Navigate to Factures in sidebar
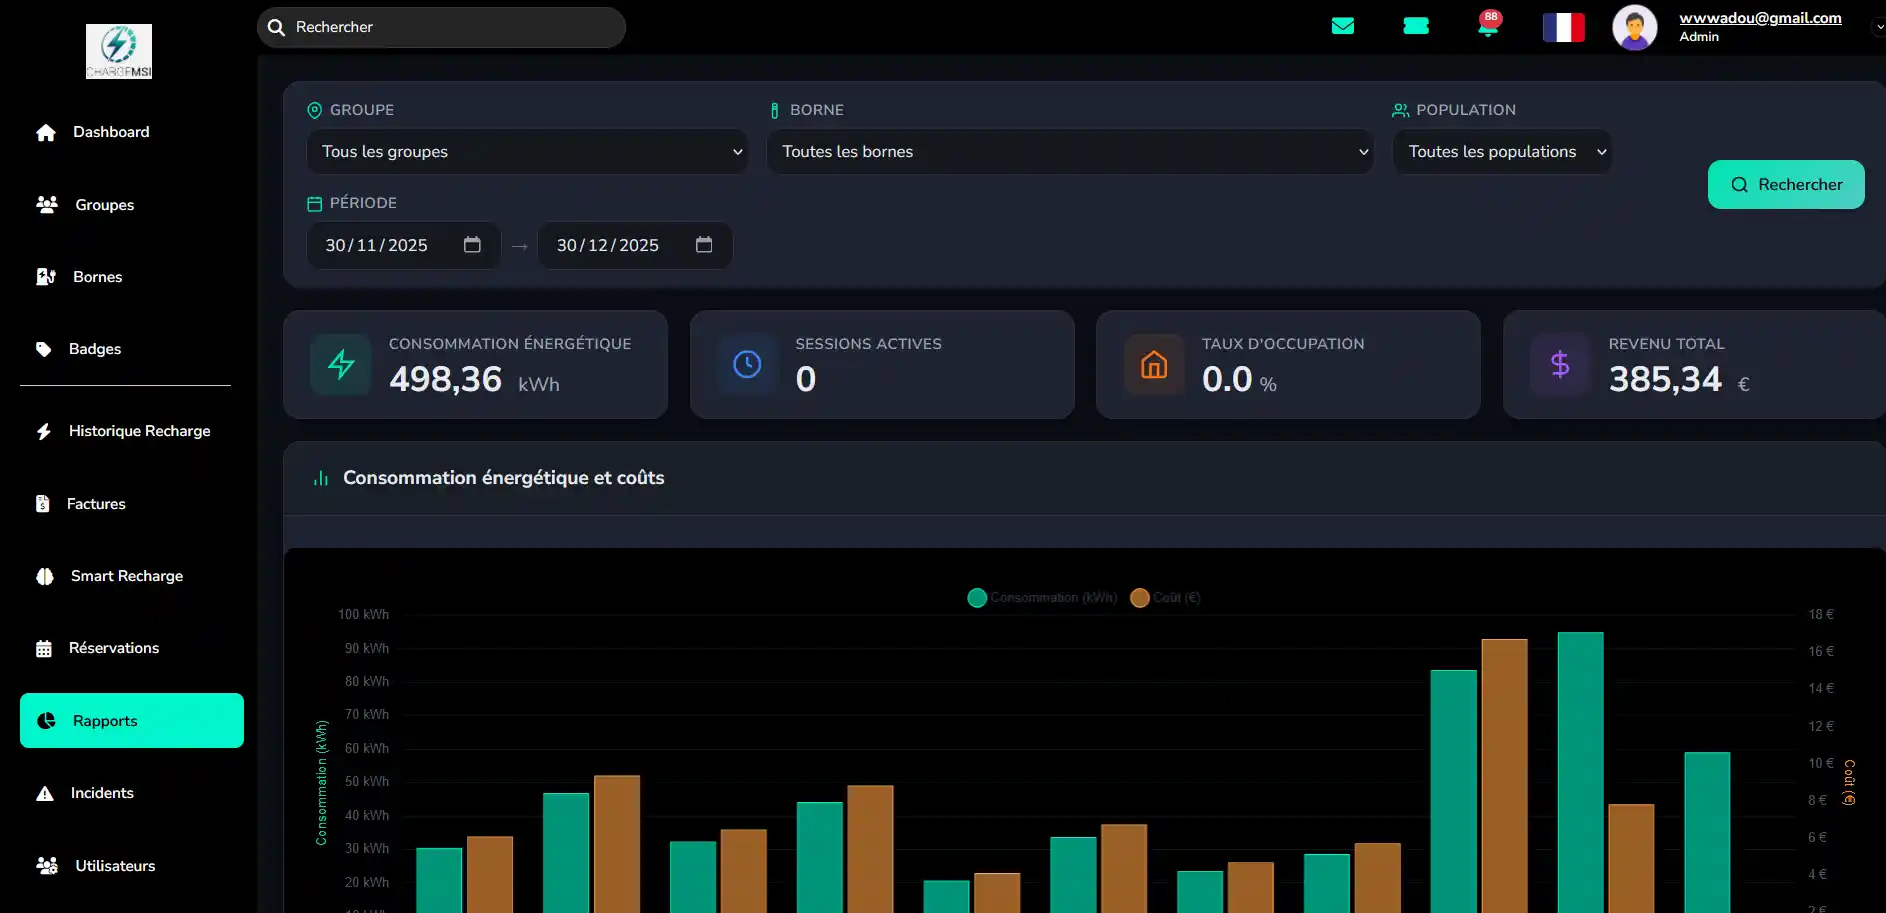Viewport: 1886px width, 913px height. [96, 504]
